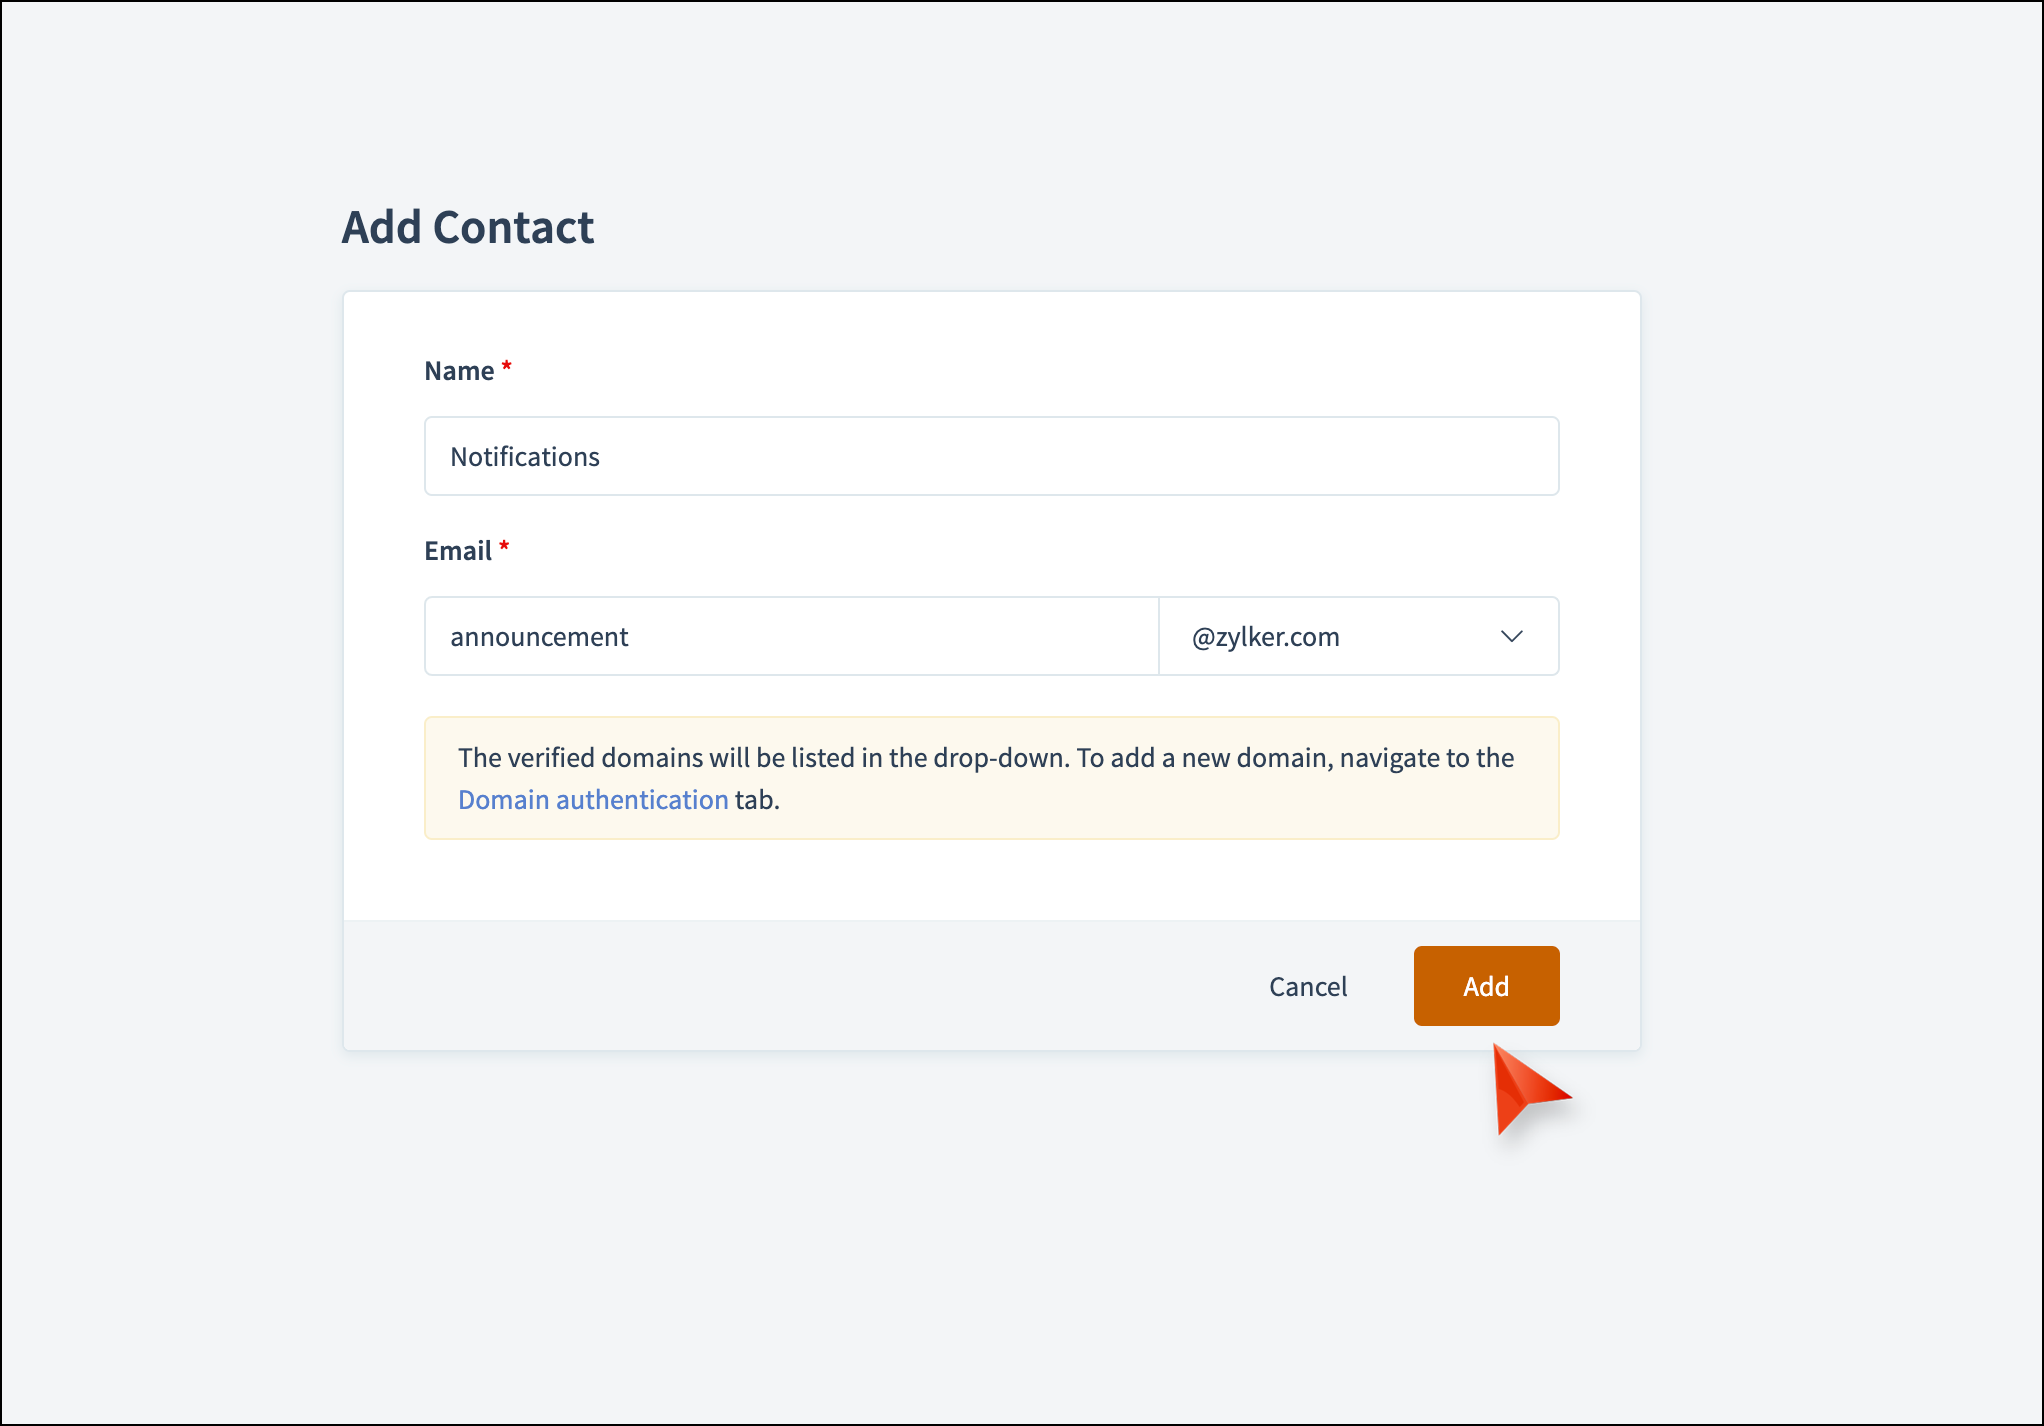Expand the domain list chevron arrow
Screen dimensions: 2044x1426
point(1511,637)
